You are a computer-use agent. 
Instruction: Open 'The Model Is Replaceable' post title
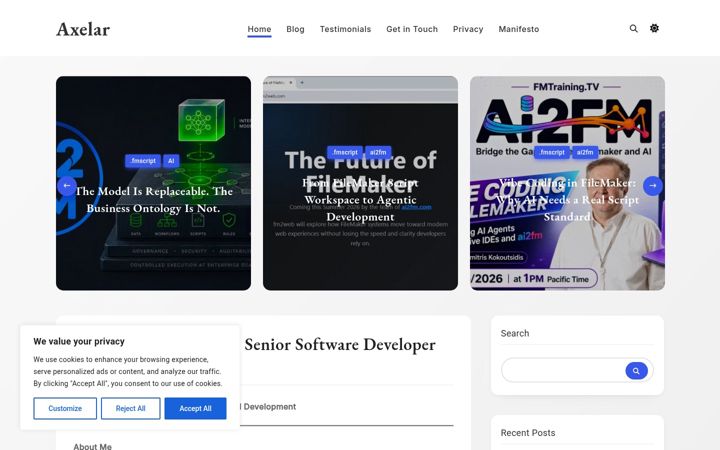[x=154, y=200]
